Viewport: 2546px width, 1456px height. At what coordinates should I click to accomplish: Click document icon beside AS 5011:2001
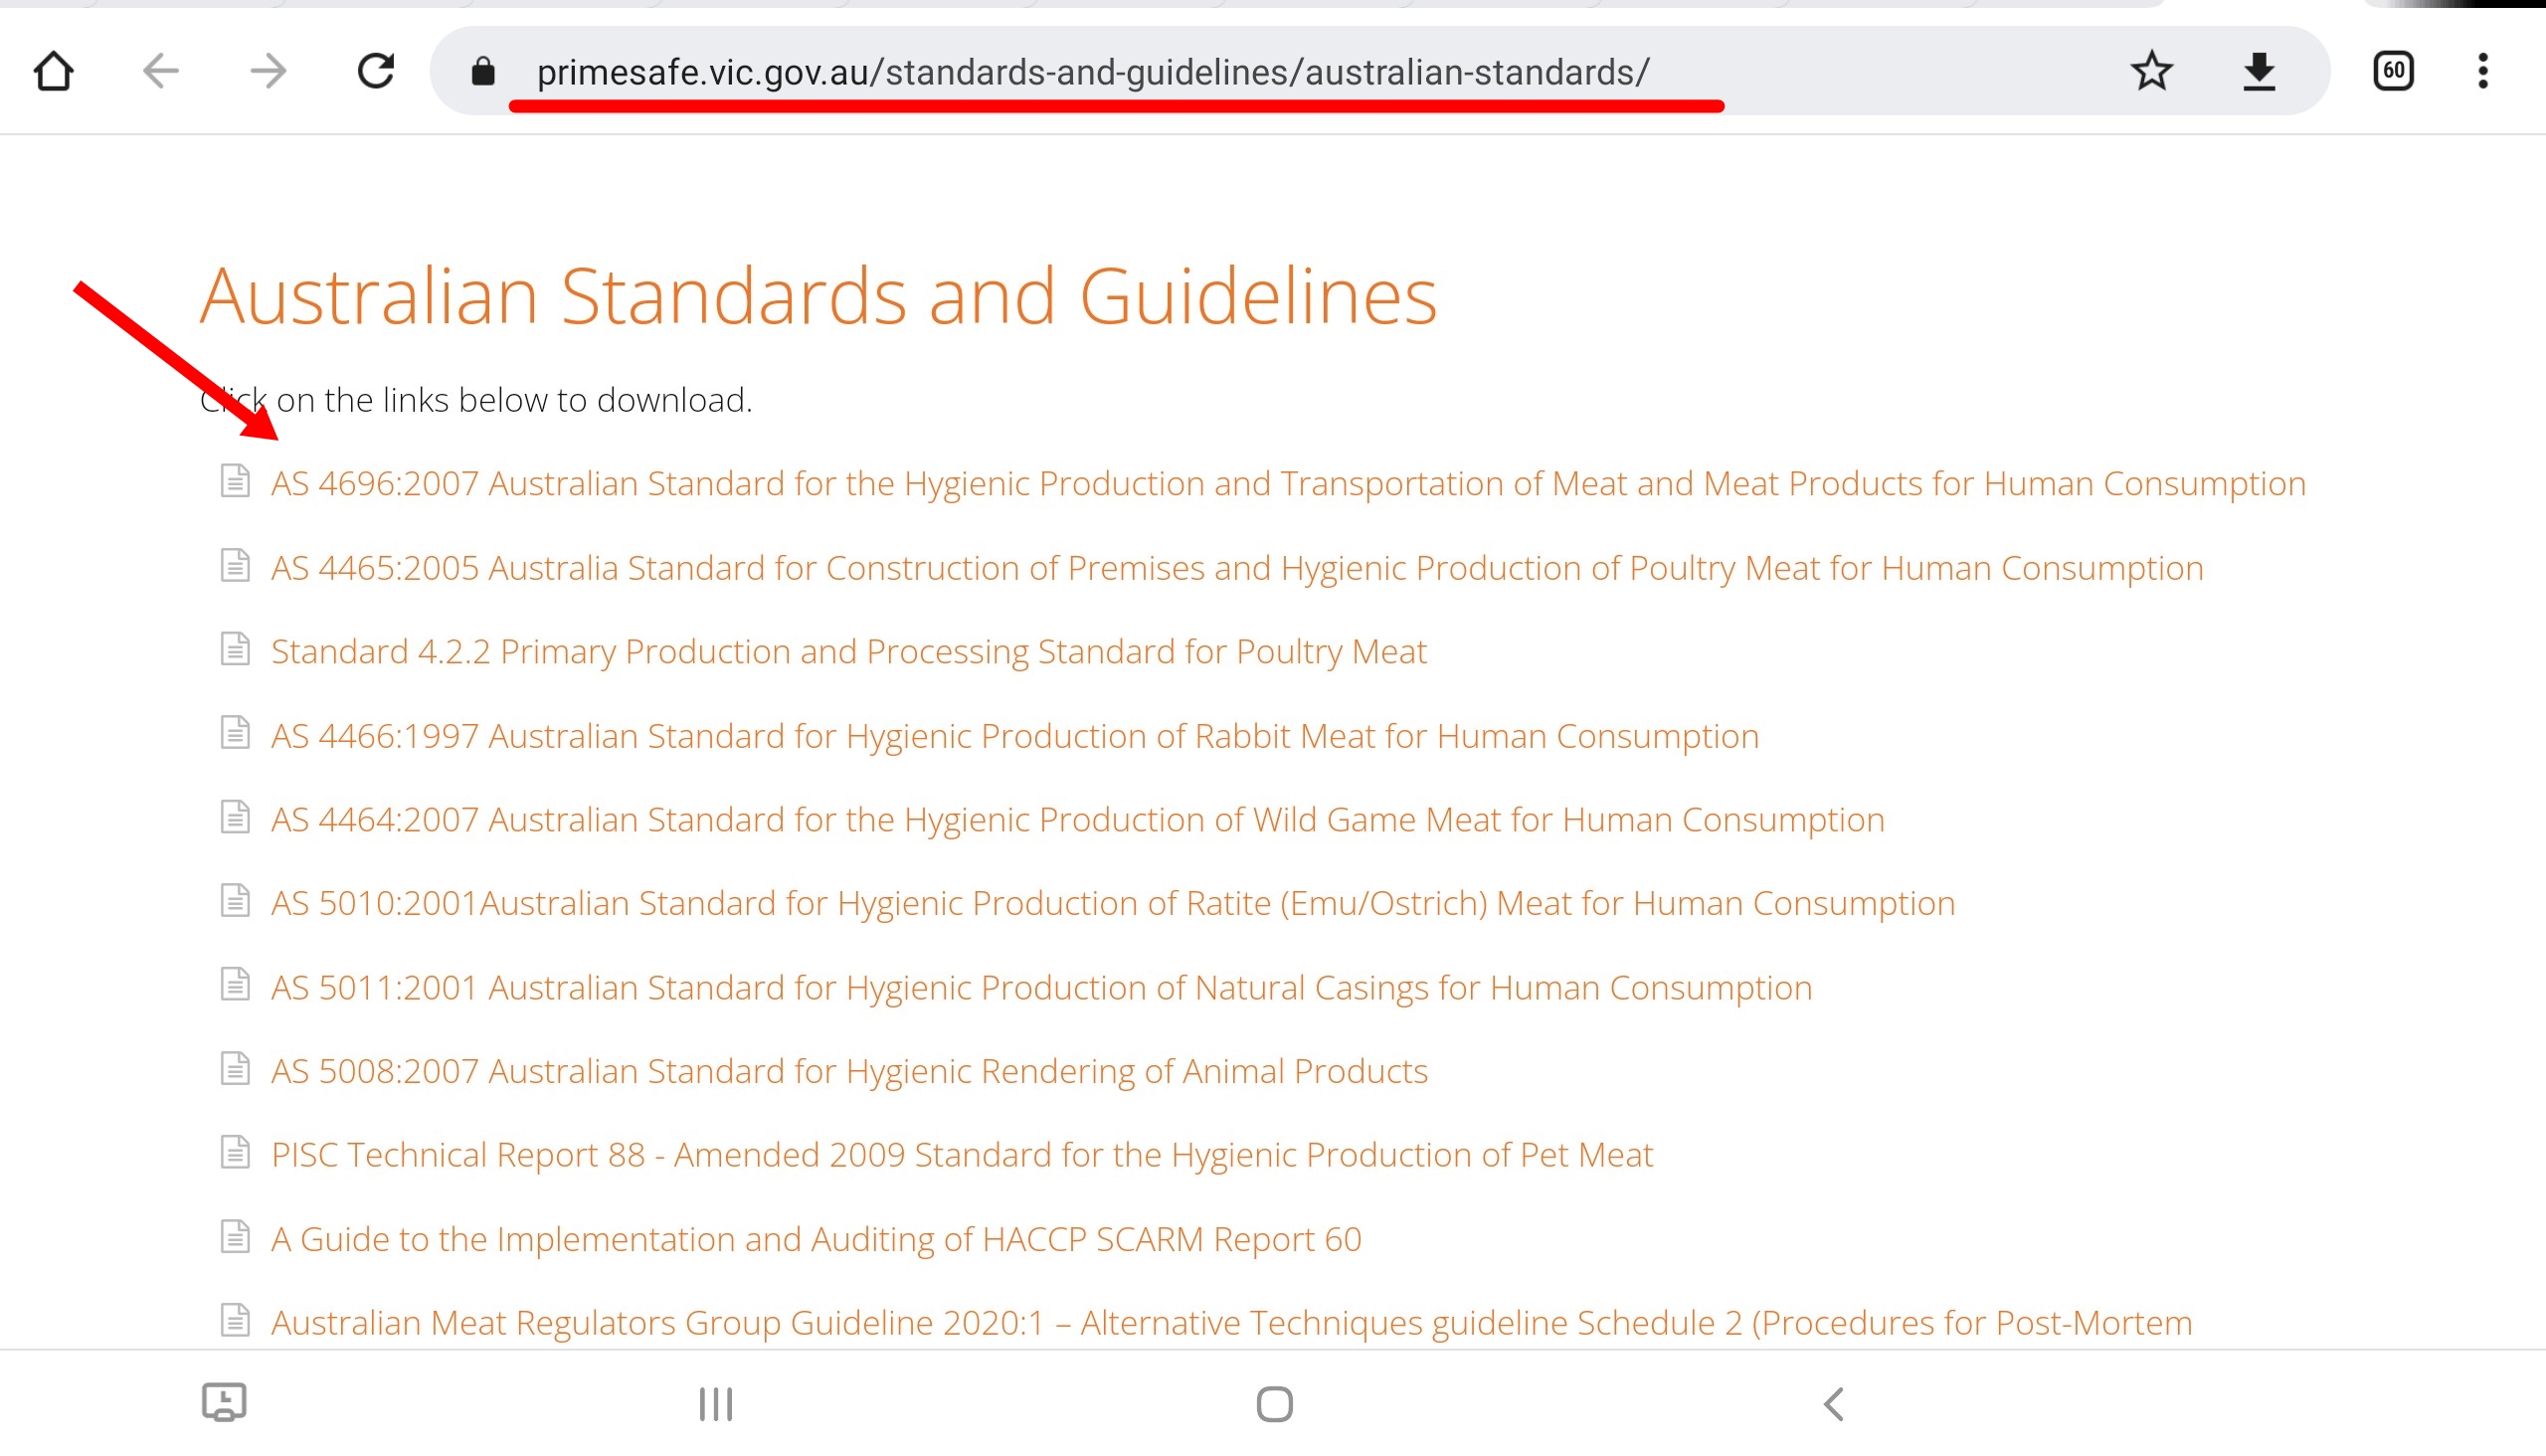235,985
